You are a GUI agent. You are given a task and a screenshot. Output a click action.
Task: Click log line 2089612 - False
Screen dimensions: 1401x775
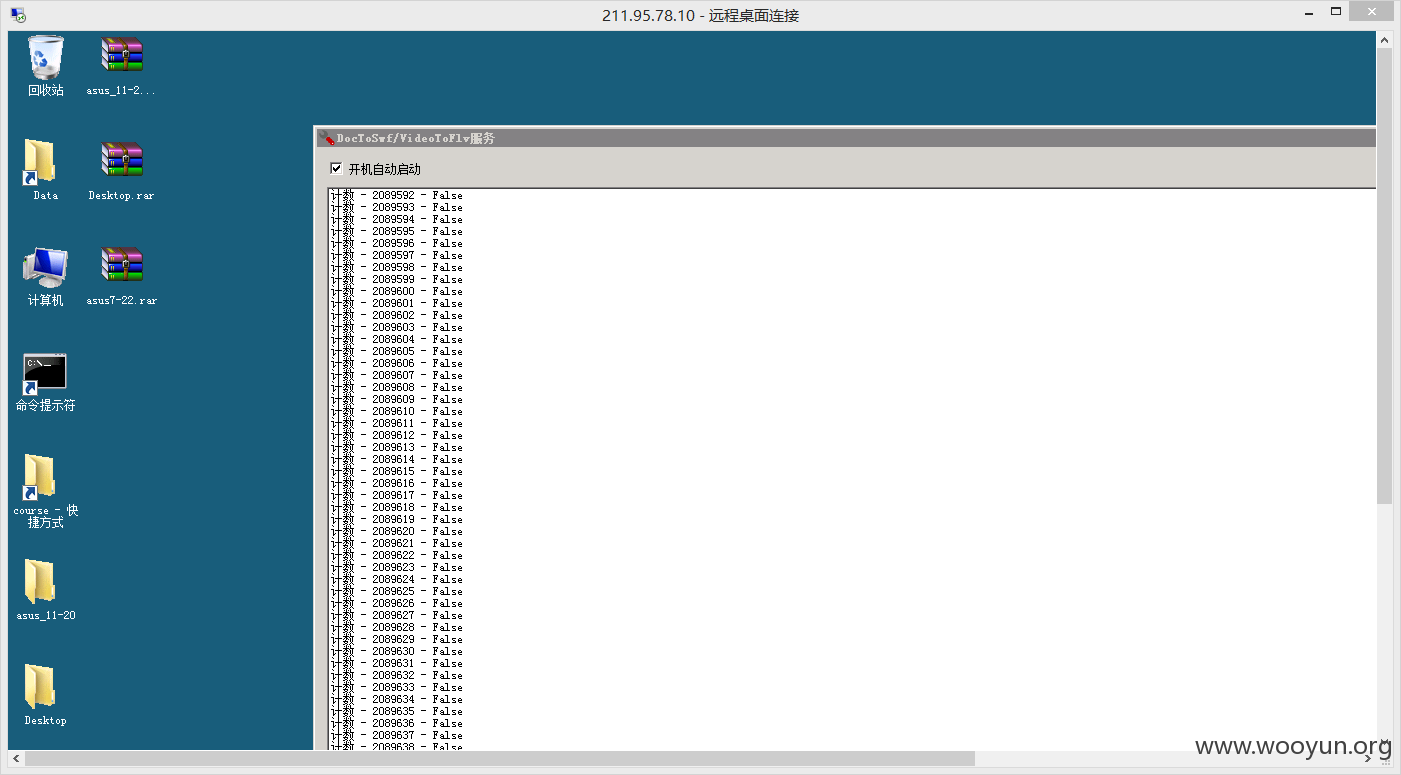coord(397,436)
